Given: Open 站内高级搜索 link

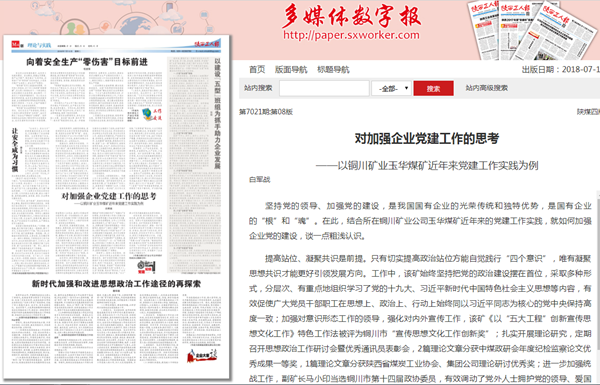Looking at the screenshot, I should [486, 88].
